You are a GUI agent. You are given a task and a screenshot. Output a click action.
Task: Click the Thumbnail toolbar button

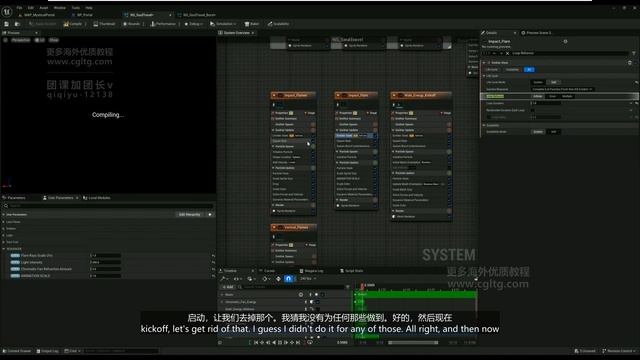[104, 24]
